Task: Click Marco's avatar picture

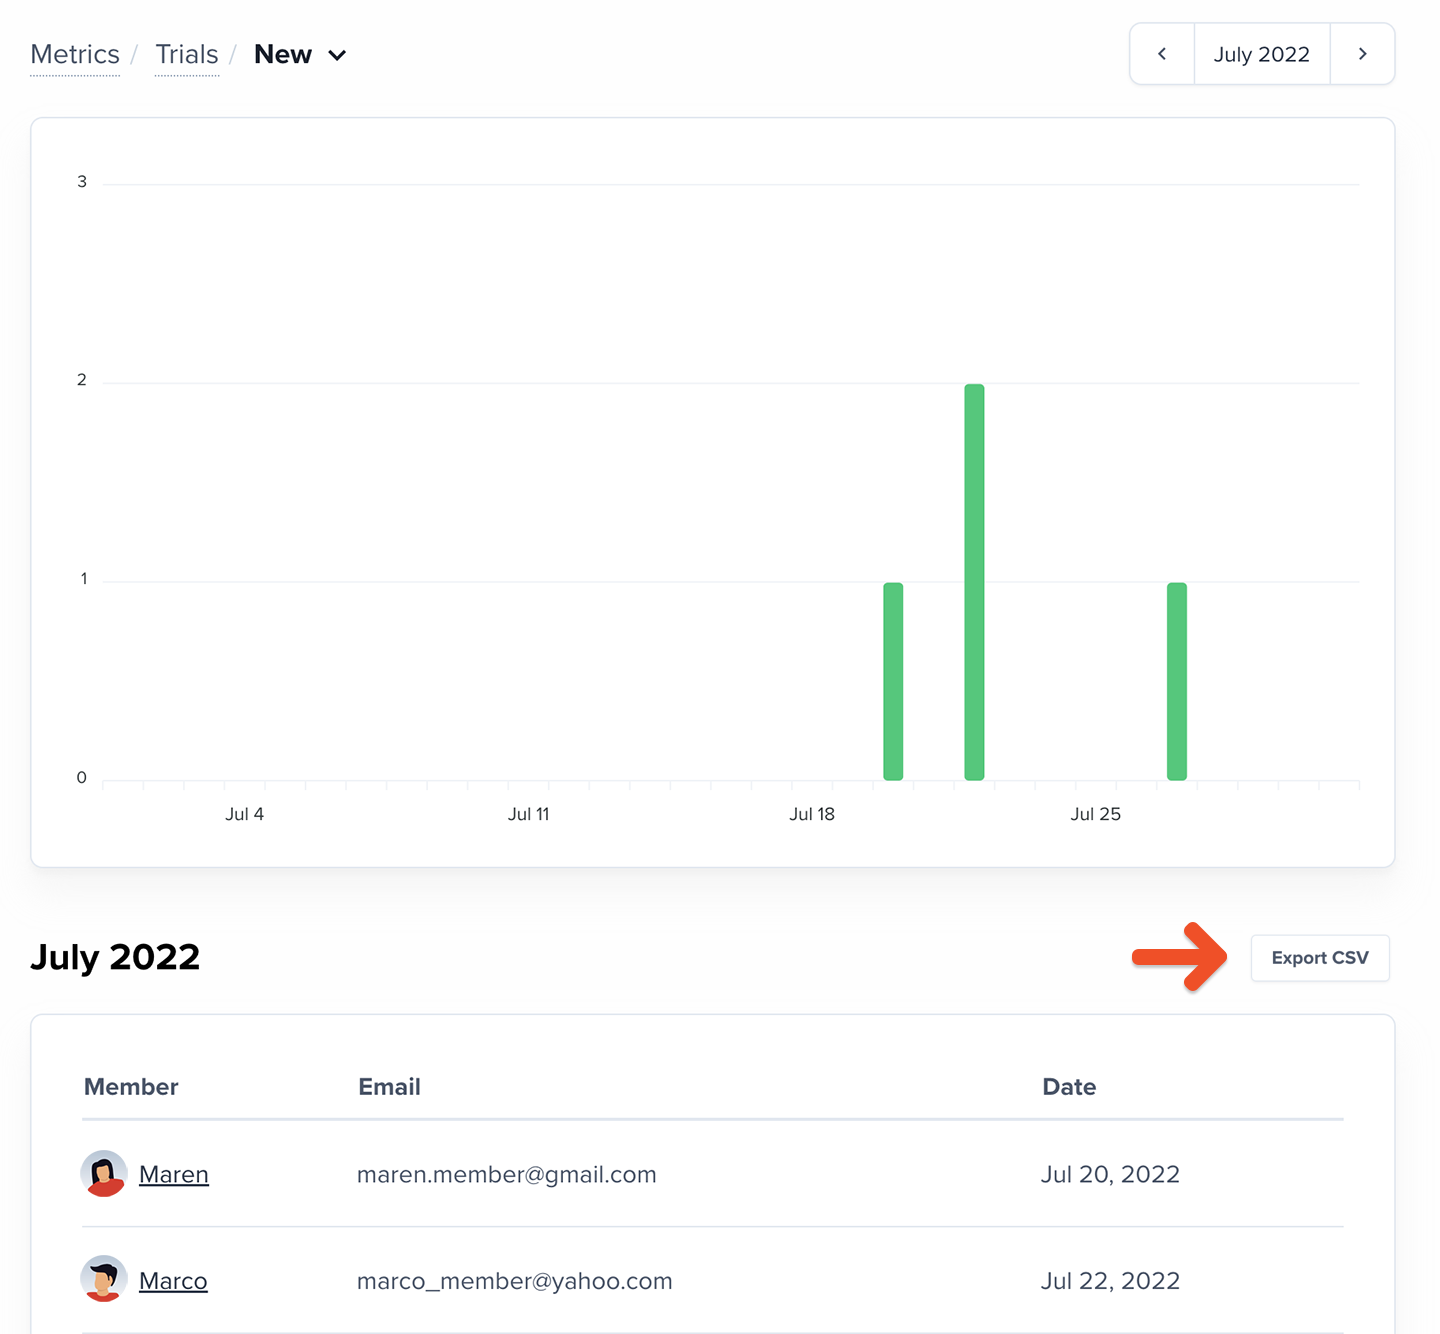Action: (x=104, y=1280)
